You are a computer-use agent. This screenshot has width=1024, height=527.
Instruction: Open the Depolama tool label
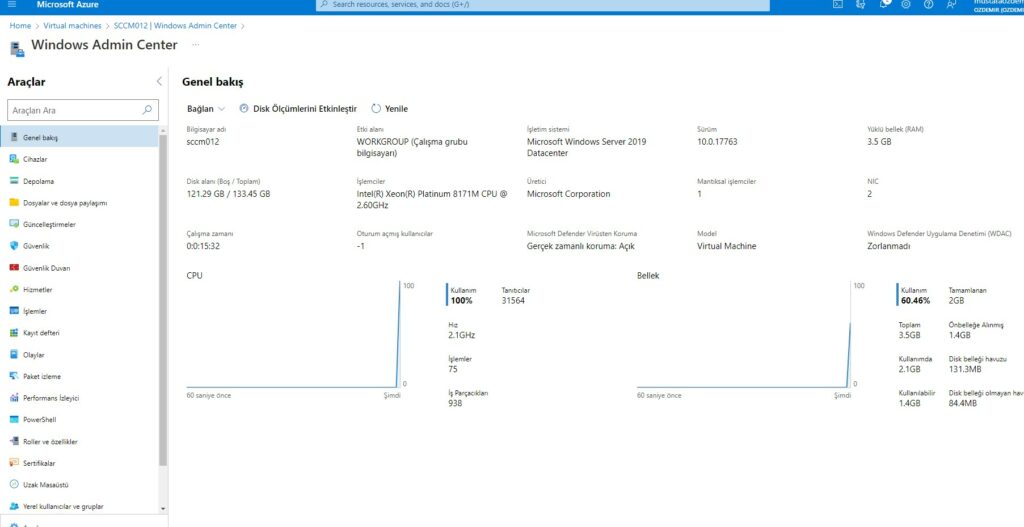[x=39, y=181]
